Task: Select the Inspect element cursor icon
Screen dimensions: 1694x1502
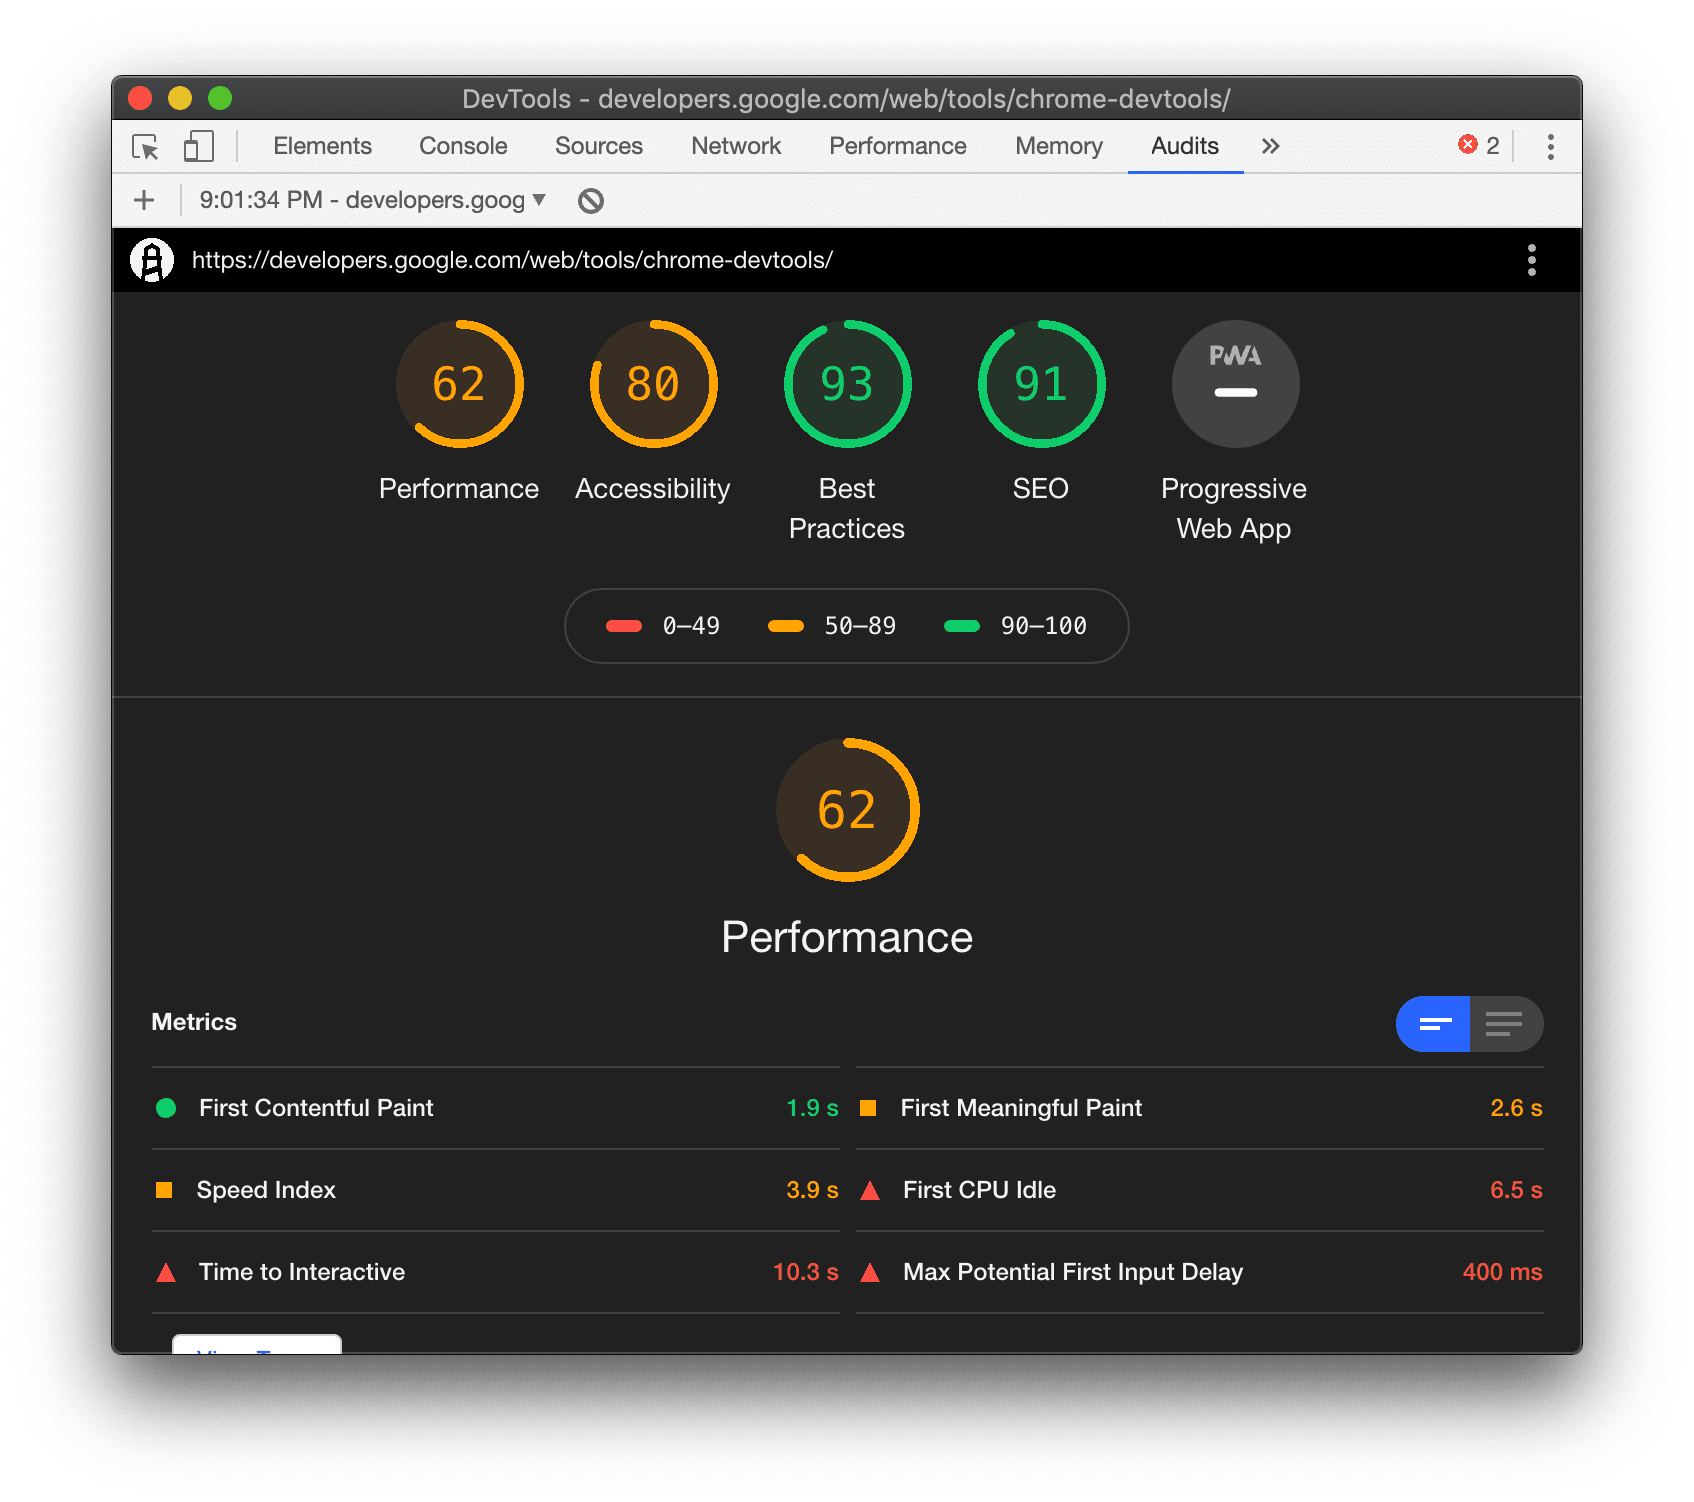Action: click(x=146, y=146)
